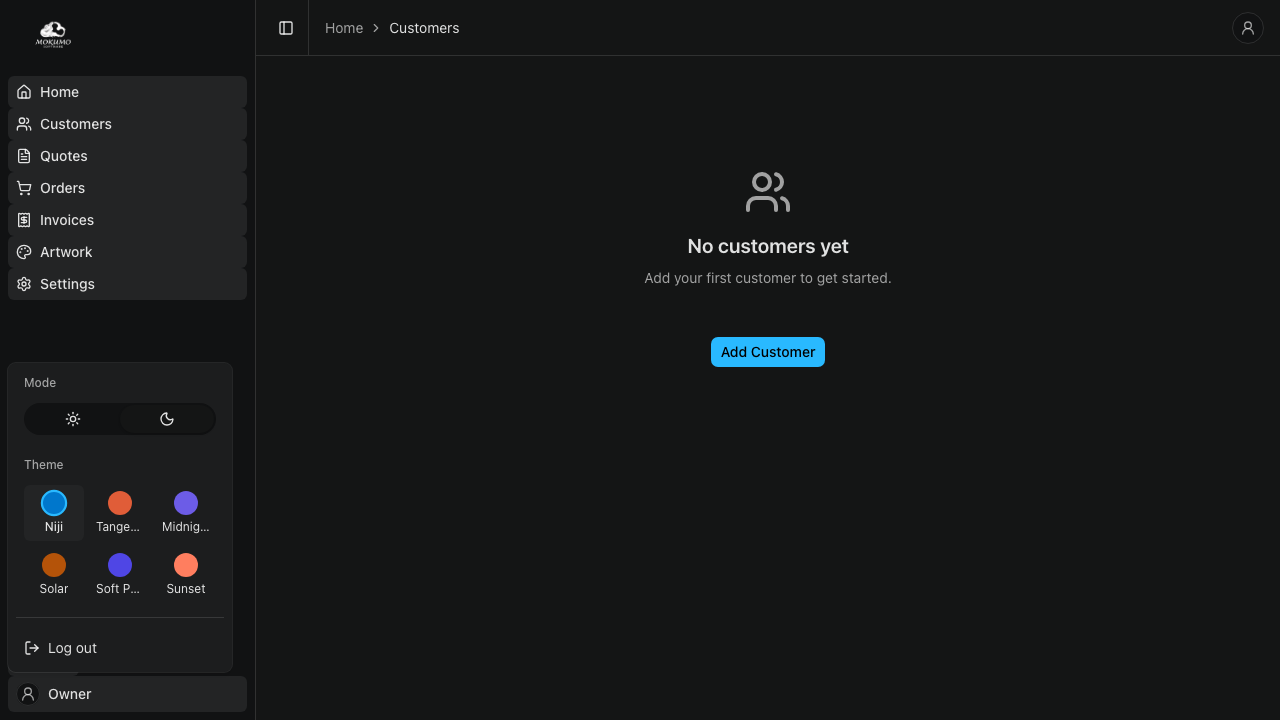The height and width of the screenshot is (720, 1280).
Task: Open the user profile icon top right
Action: point(1247,28)
